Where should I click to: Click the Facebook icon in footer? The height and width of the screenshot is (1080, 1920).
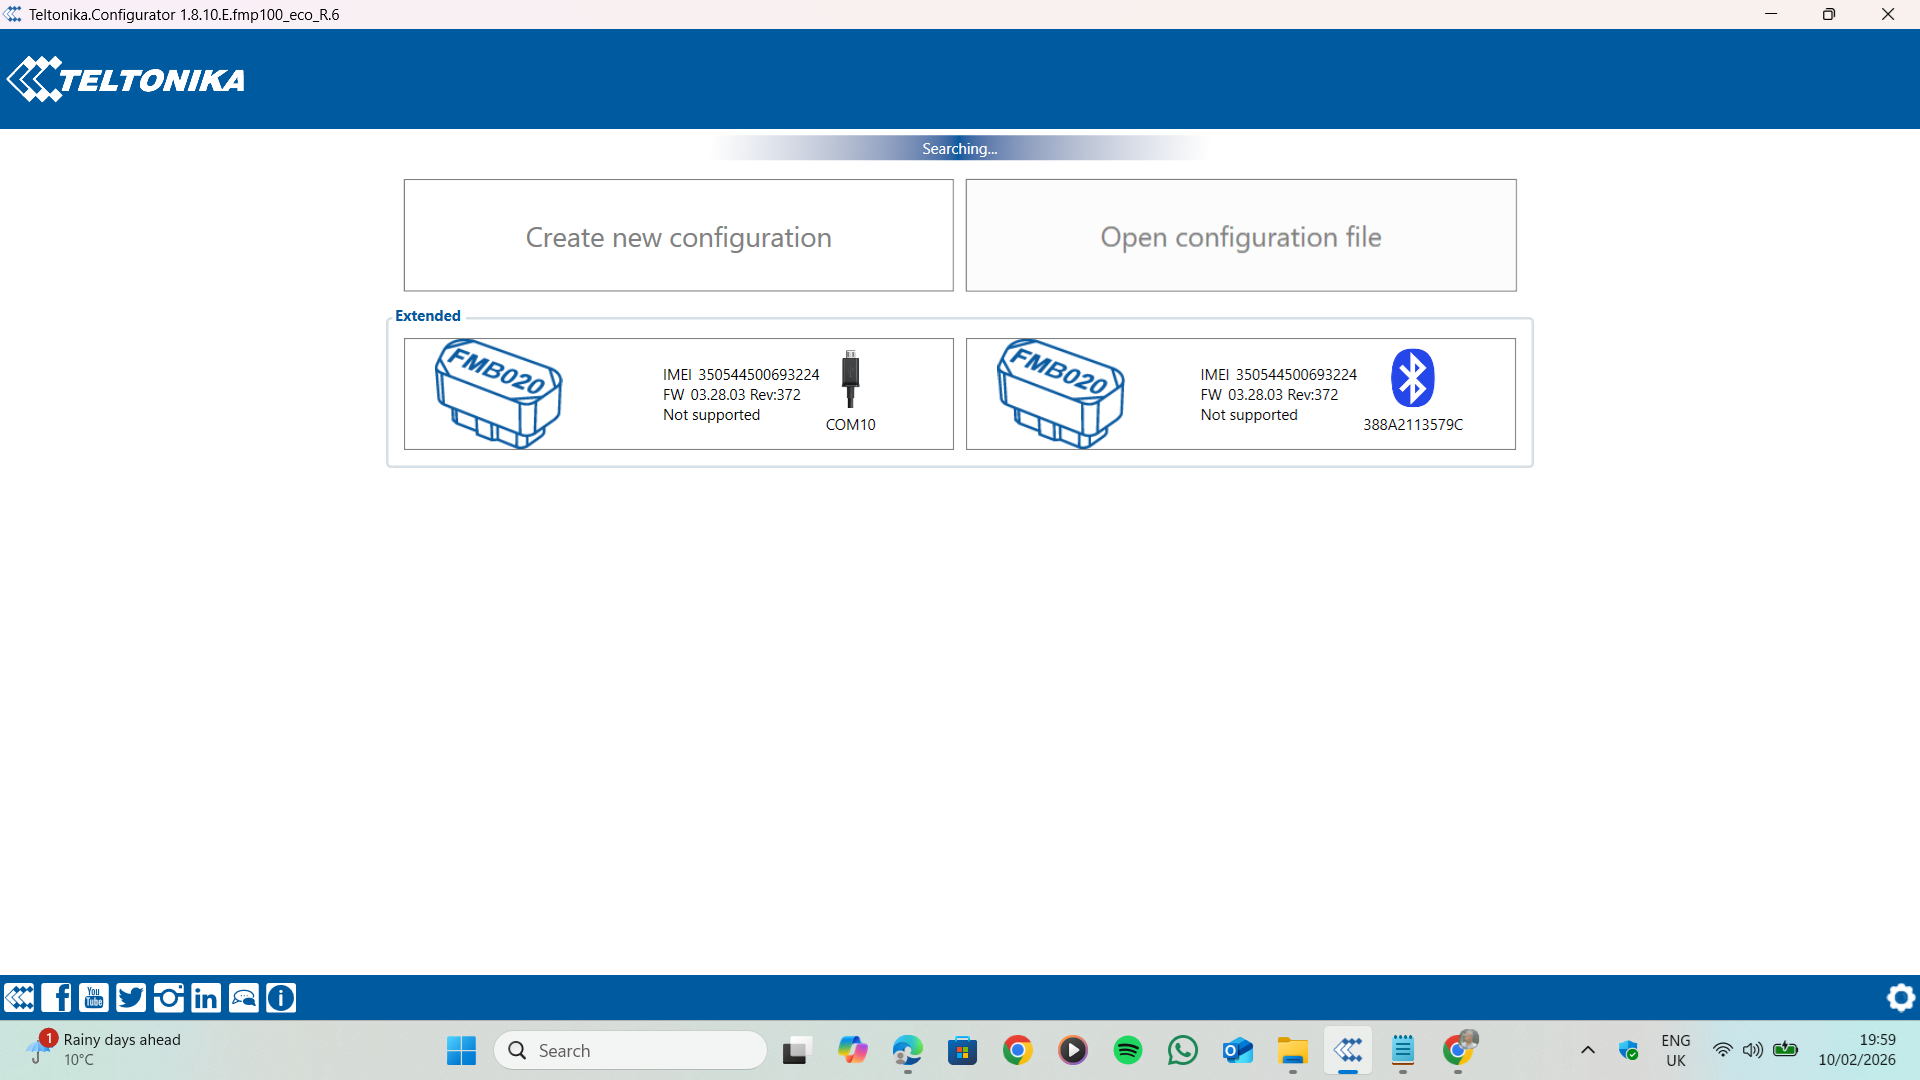tap(57, 997)
